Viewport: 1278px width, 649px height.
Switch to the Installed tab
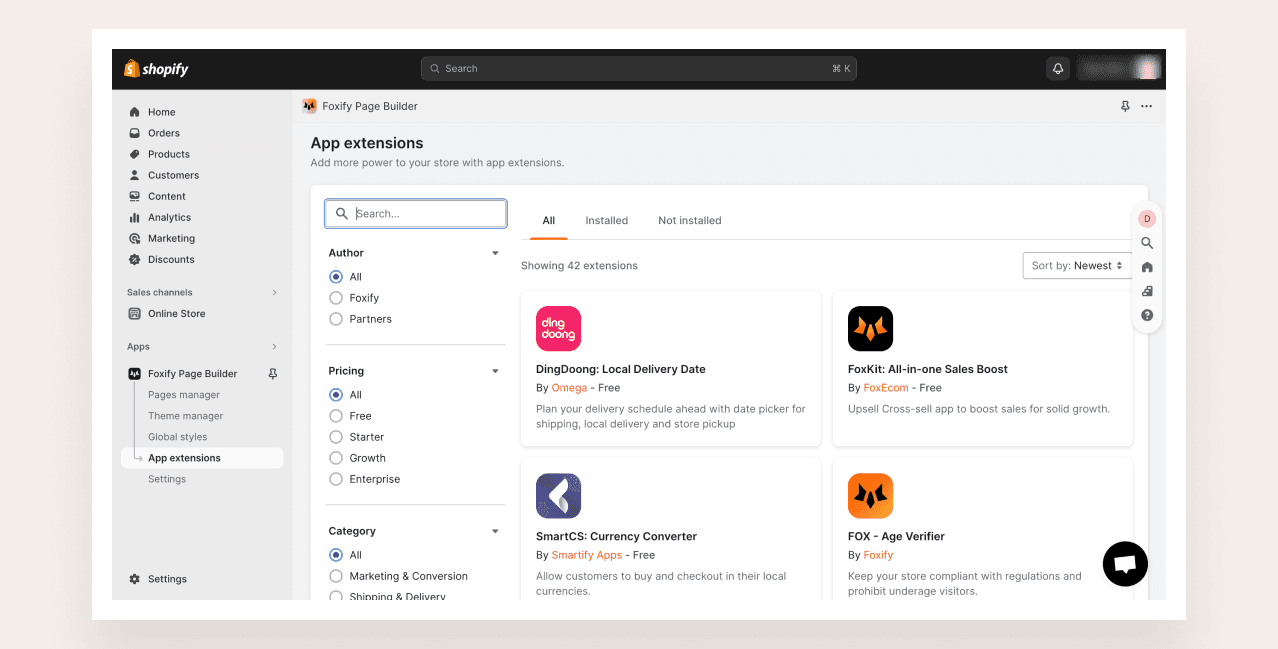point(606,220)
